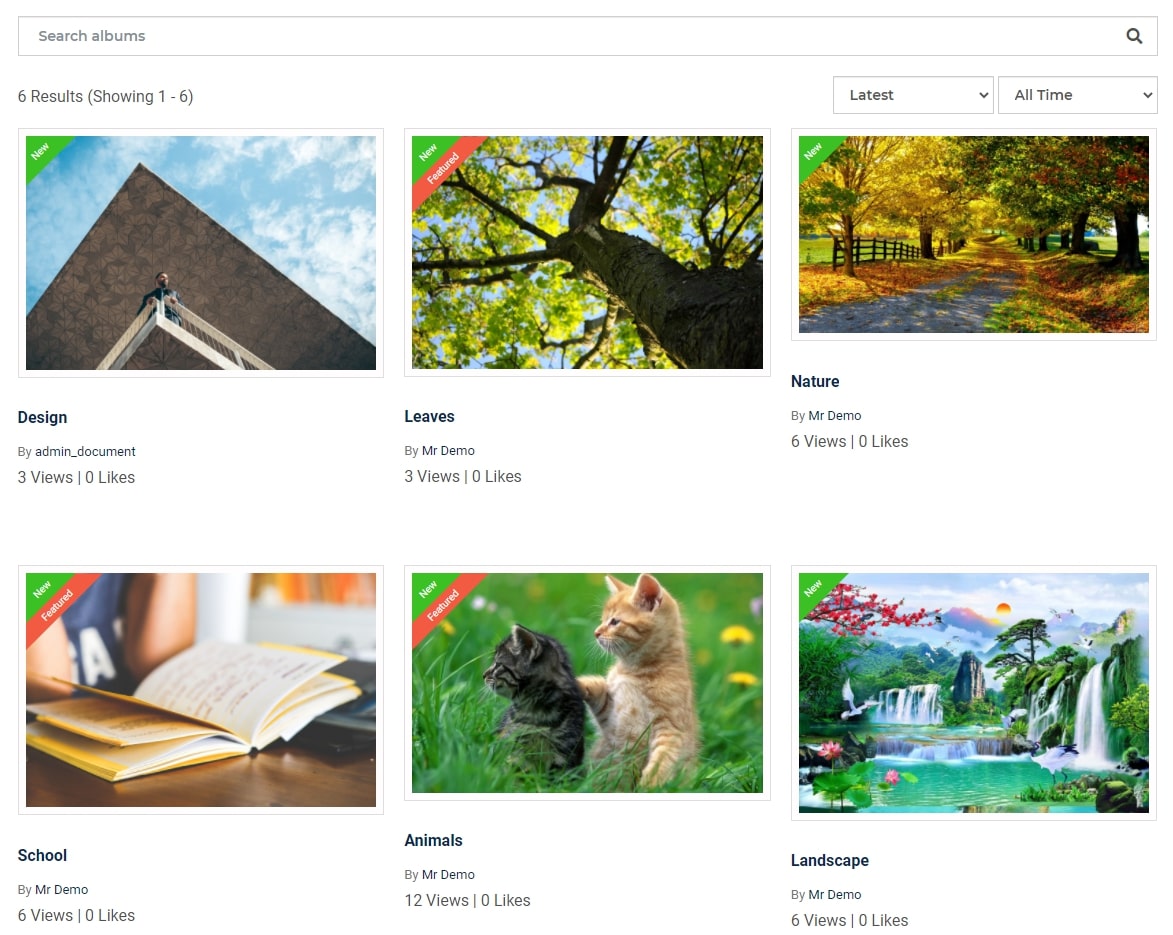Open the admin_document author profile
The width and height of the screenshot is (1173, 935).
point(85,452)
